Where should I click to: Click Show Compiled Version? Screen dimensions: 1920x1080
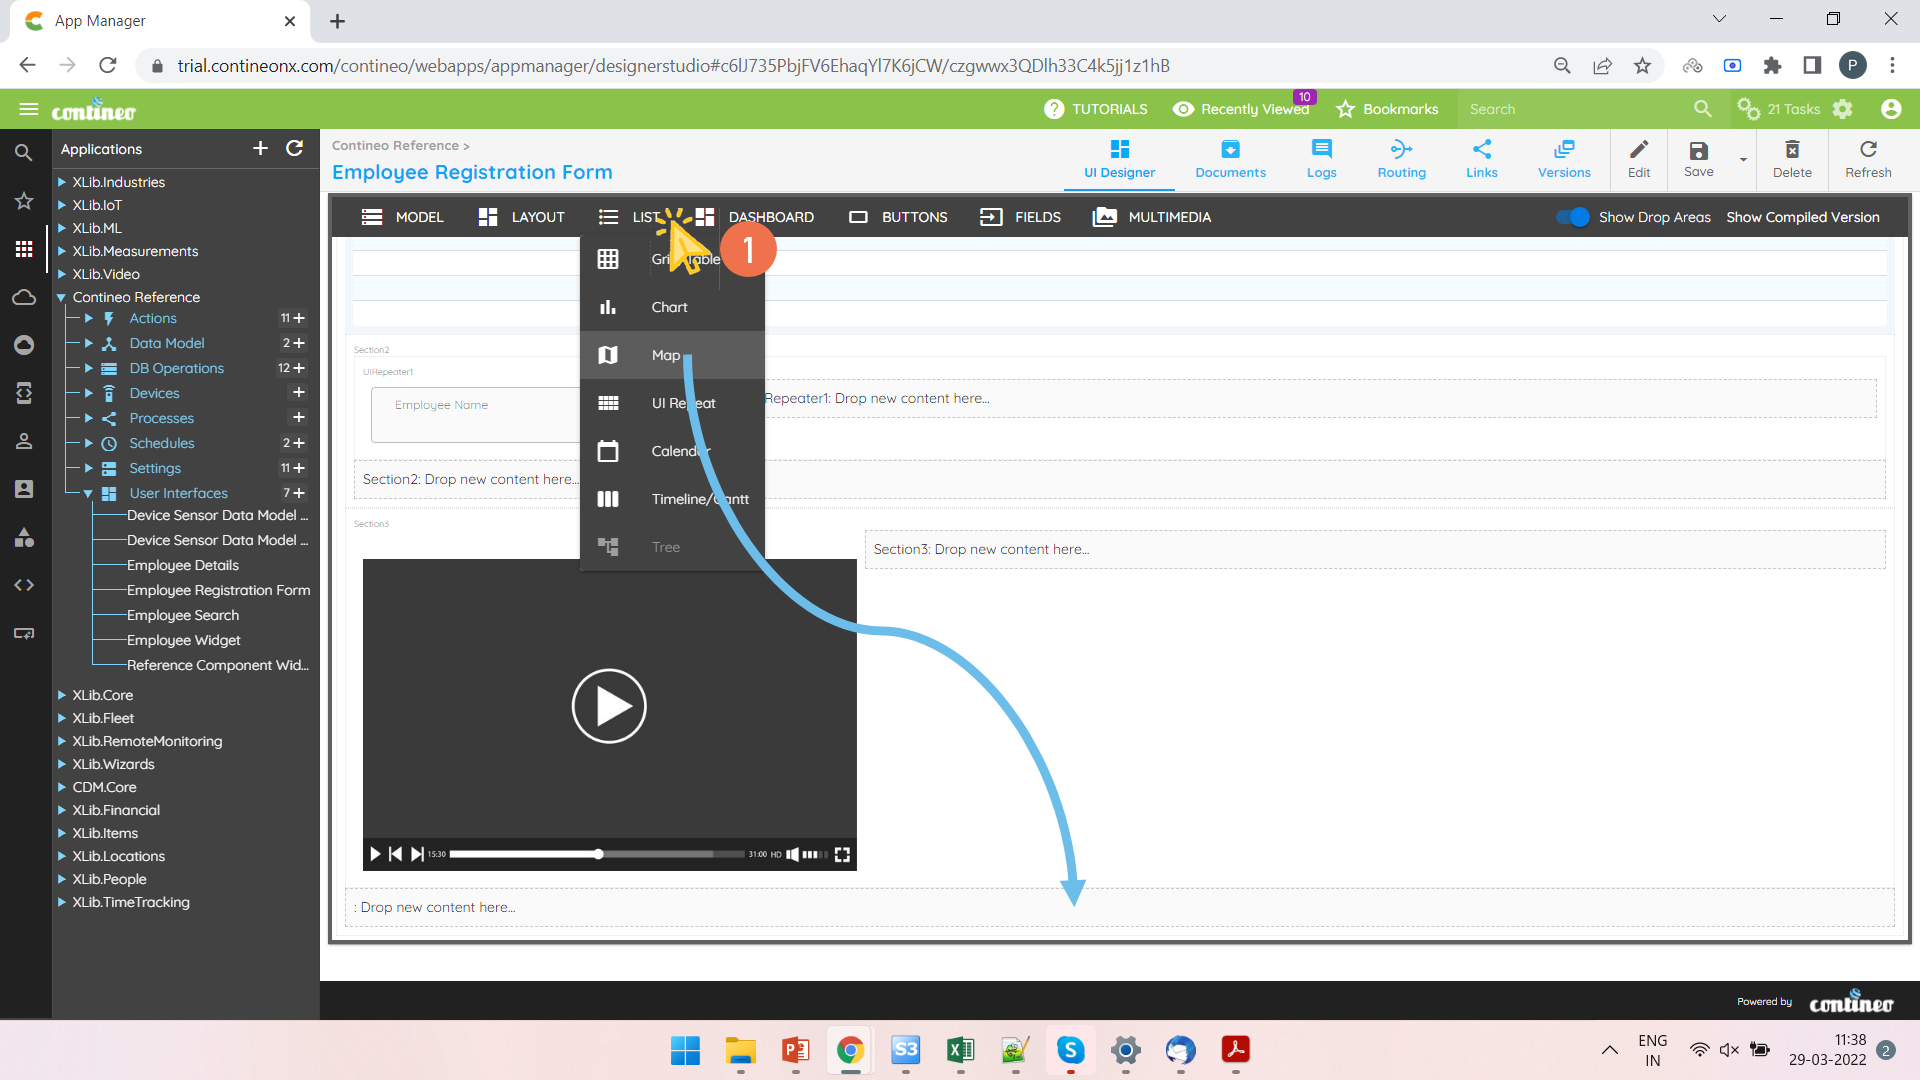pyautogui.click(x=1802, y=217)
